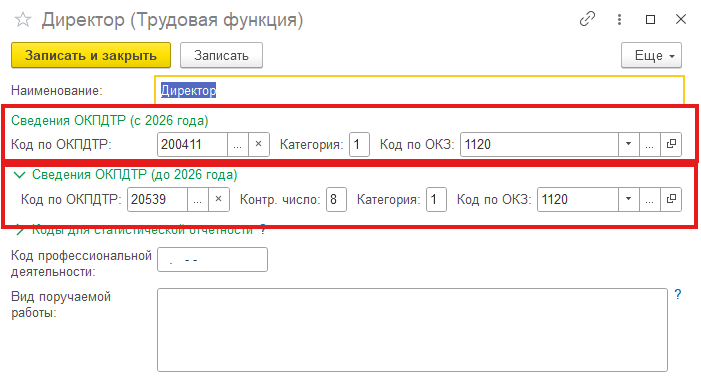Click Код по ОКПДТР field 20539

pyautogui.click(x=157, y=199)
